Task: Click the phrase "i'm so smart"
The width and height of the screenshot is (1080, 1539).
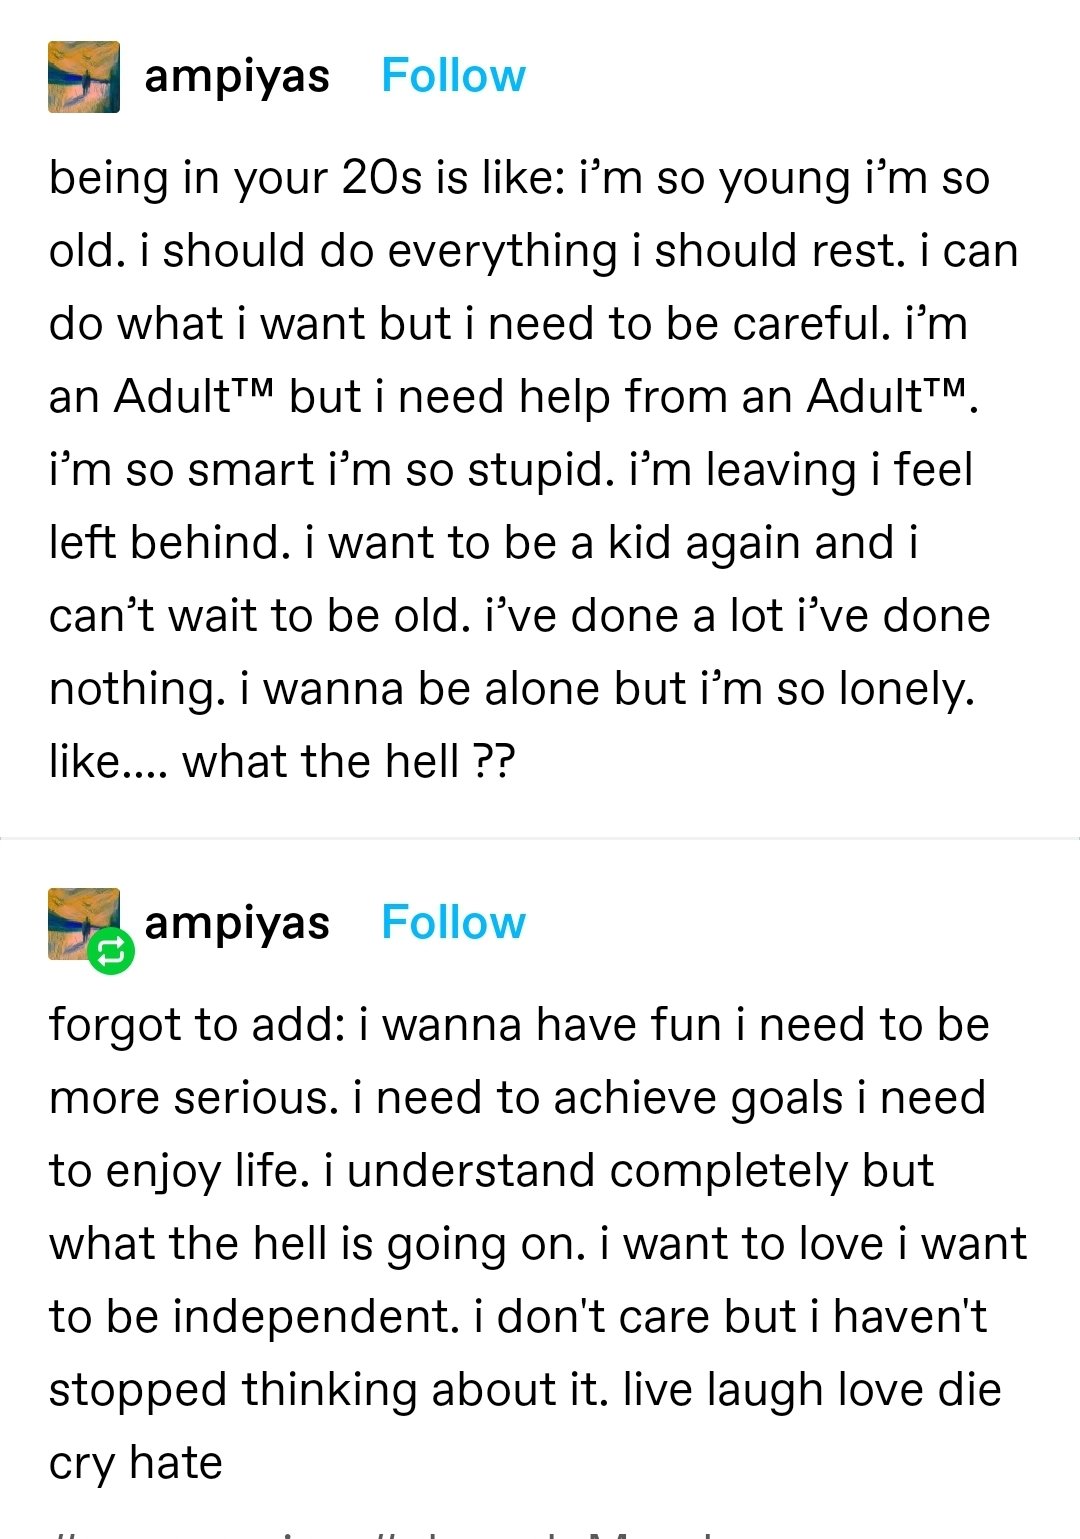Action: tap(182, 470)
